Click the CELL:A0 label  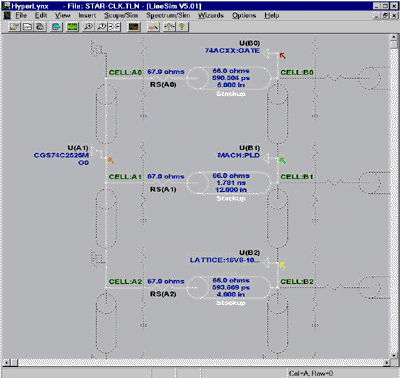(x=125, y=72)
